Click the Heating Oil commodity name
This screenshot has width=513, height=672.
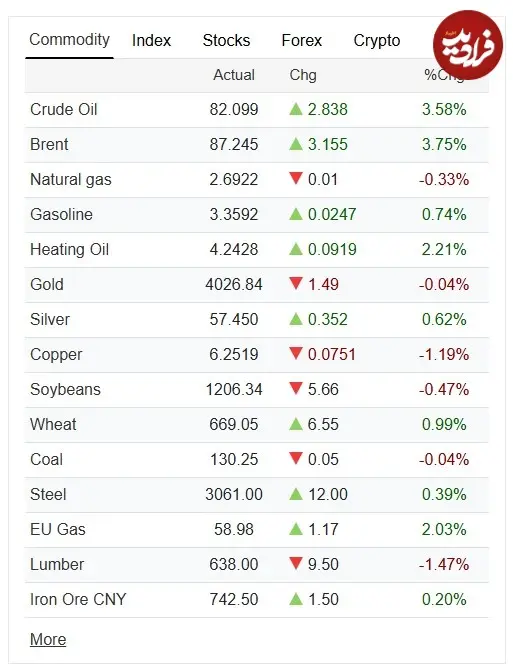69,249
